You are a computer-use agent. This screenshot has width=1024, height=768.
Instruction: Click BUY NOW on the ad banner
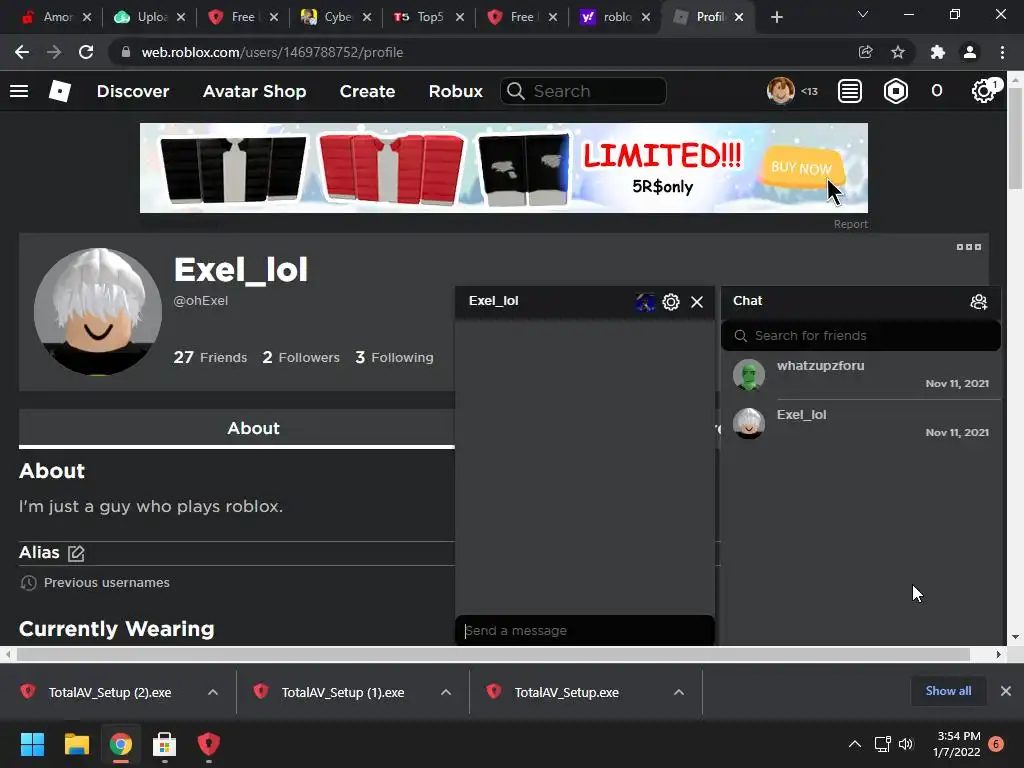point(801,168)
